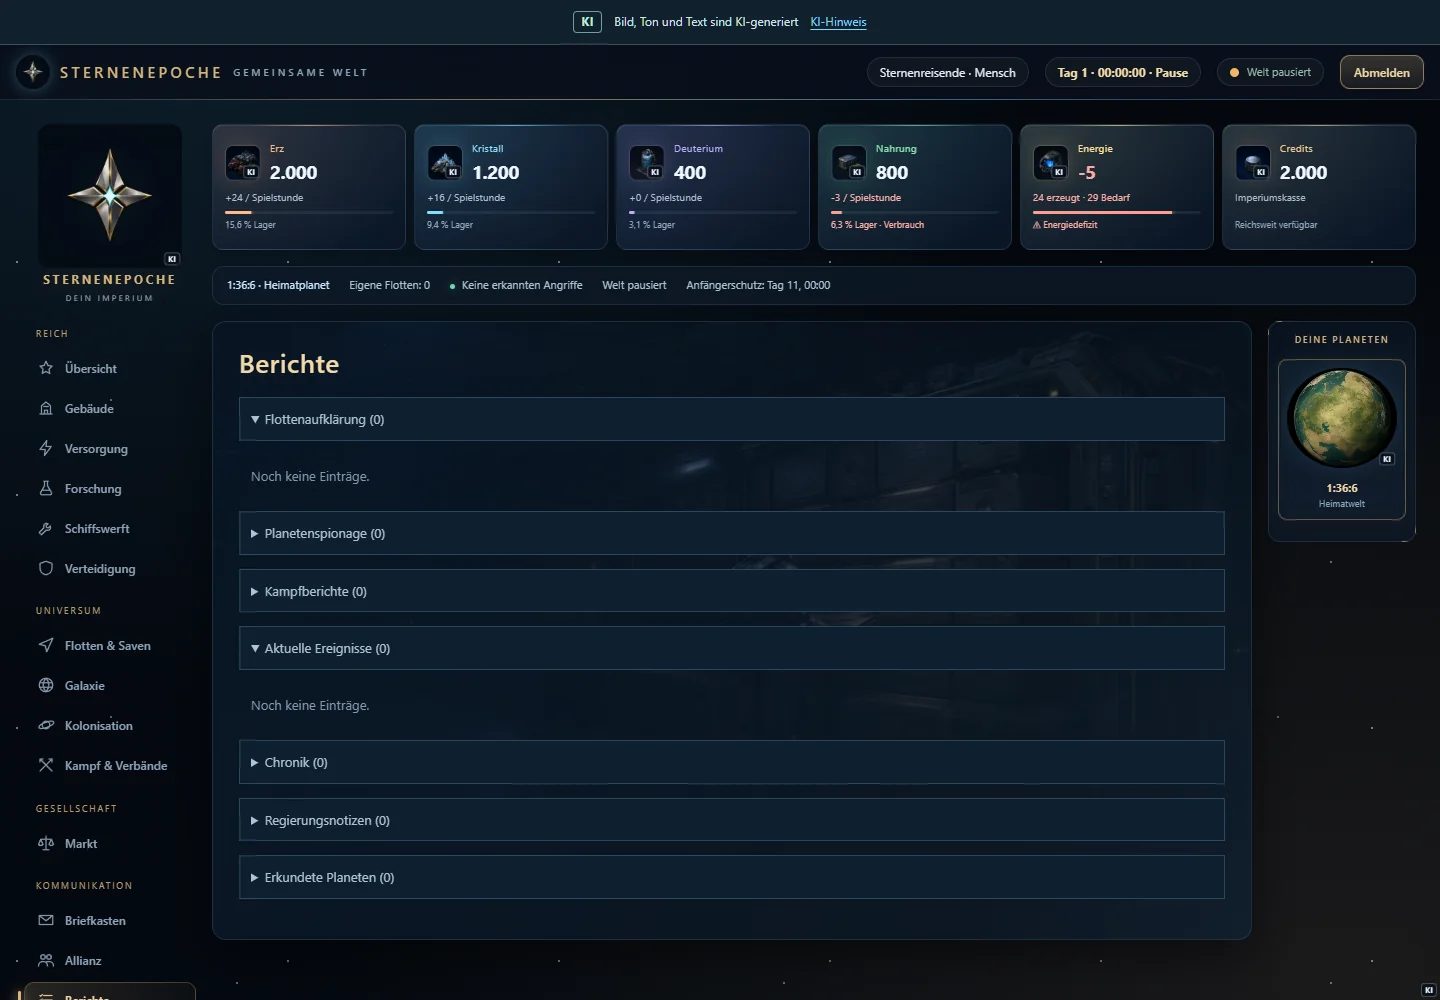
Task: Click the Erz resource icon
Action: pyautogui.click(x=243, y=162)
